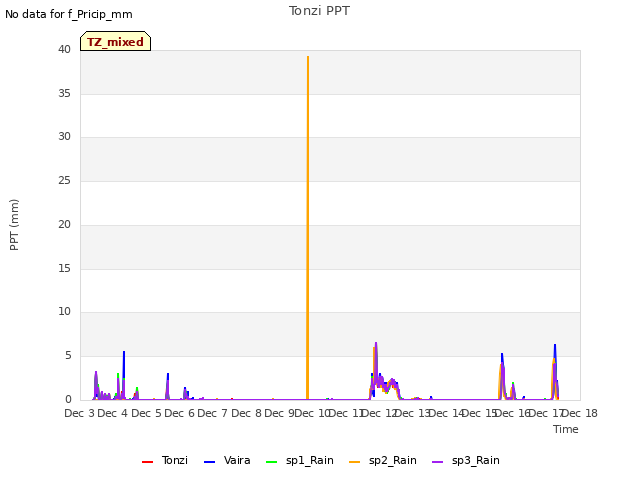The height and width of the screenshot is (480, 640).
Task: Click the red Tonzi legend swatch
Action: coord(147,462)
